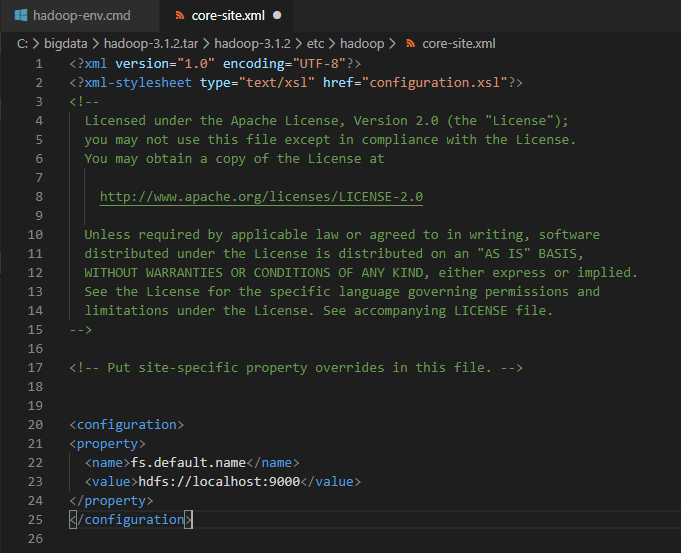Place cursor on 'fs.default.name' text

tap(188, 462)
